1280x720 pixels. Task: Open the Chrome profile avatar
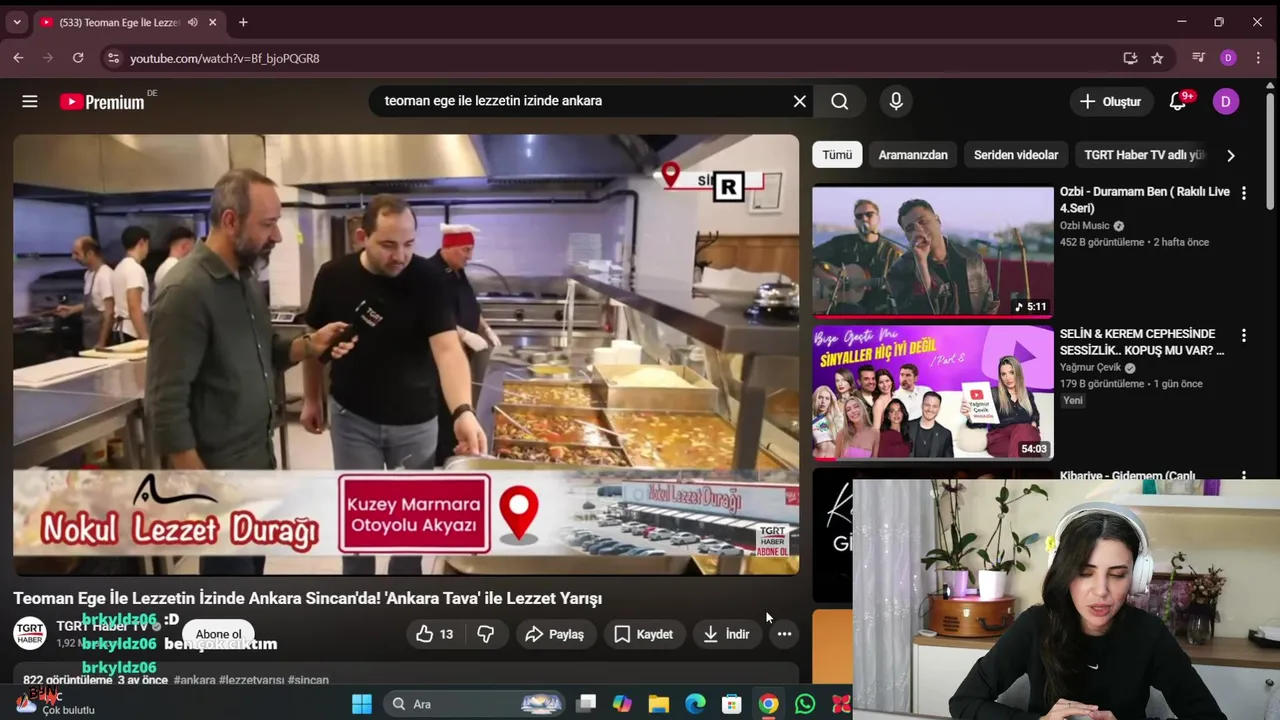pos(1228,58)
